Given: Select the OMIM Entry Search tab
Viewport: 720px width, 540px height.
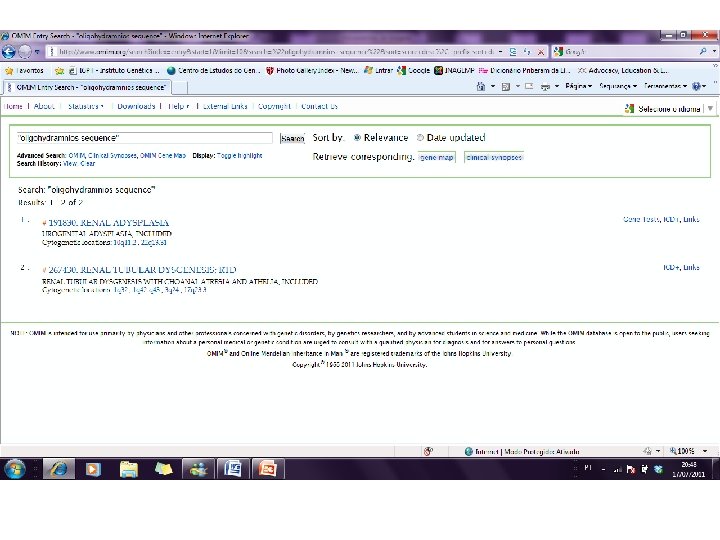Looking at the screenshot, I should [86, 87].
